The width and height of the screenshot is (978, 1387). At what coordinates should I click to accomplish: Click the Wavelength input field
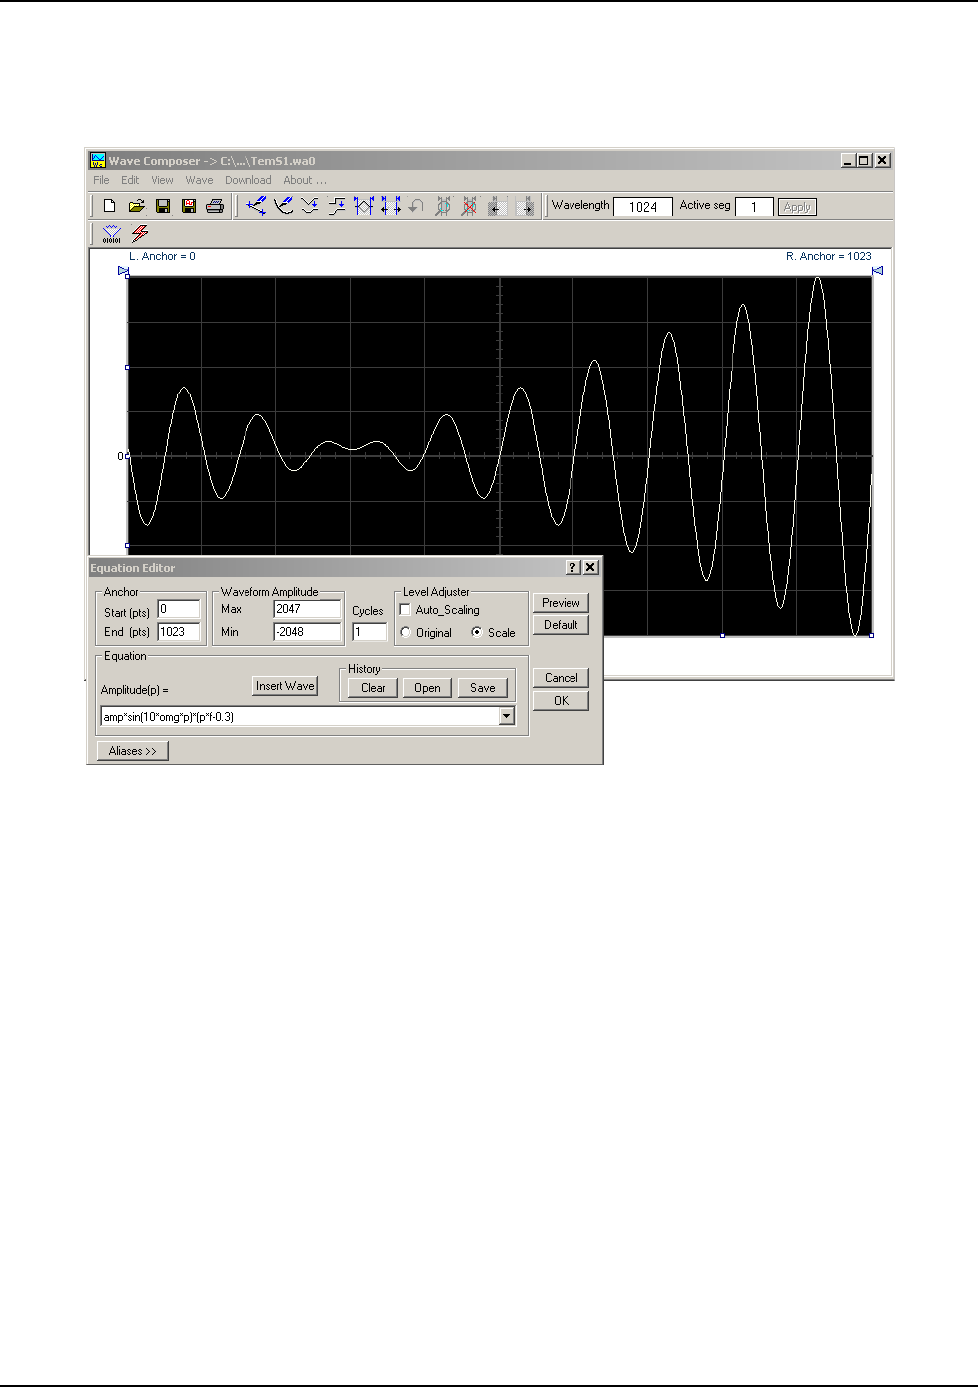click(x=643, y=207)
